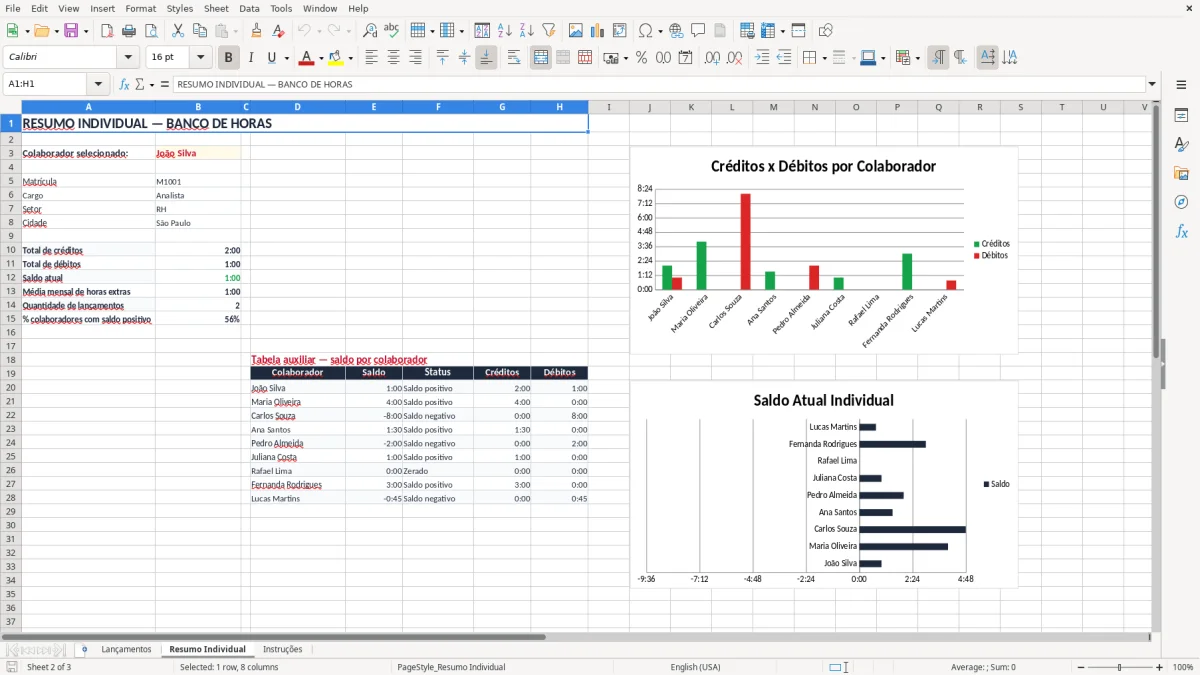Expand the Name Box A1:H1 dropdown
Viewport: 1200px width, 675px height.
[98, 84]
